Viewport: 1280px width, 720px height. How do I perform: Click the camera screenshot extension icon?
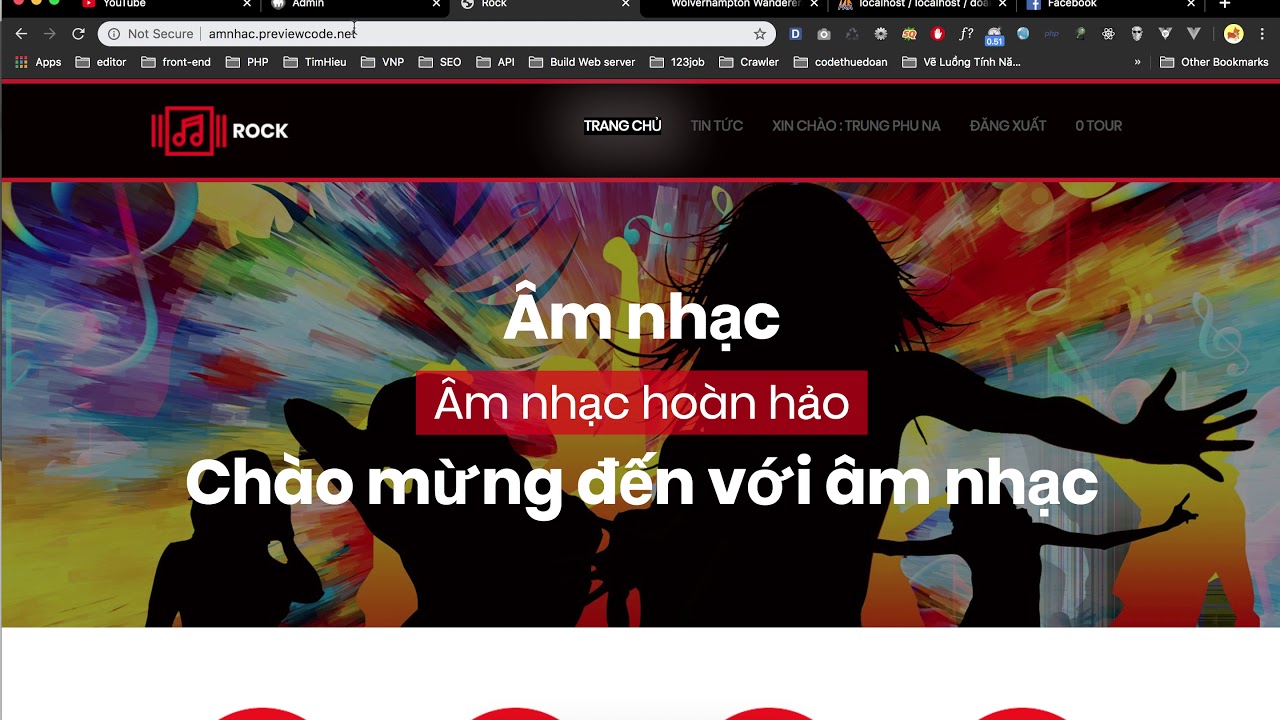coord(824,34)
